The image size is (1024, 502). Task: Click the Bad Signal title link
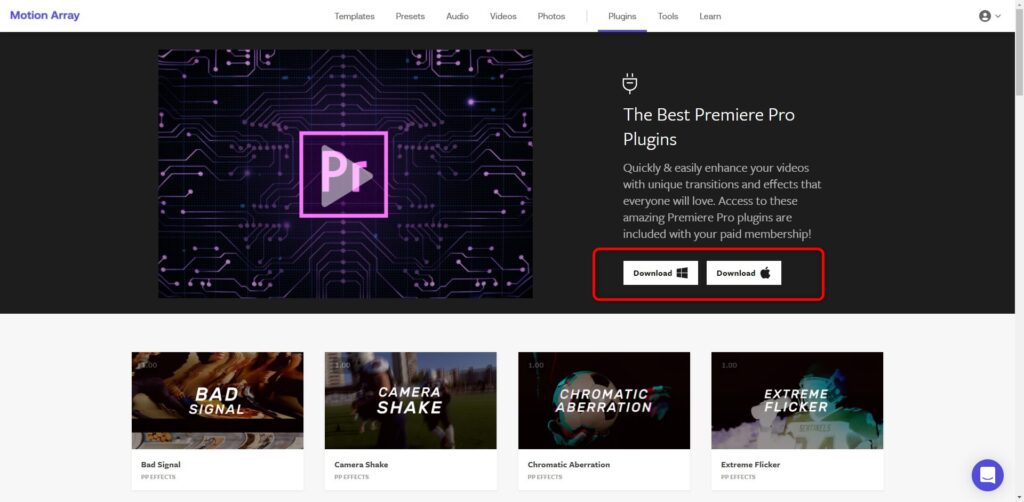click(x=161, y=465)
